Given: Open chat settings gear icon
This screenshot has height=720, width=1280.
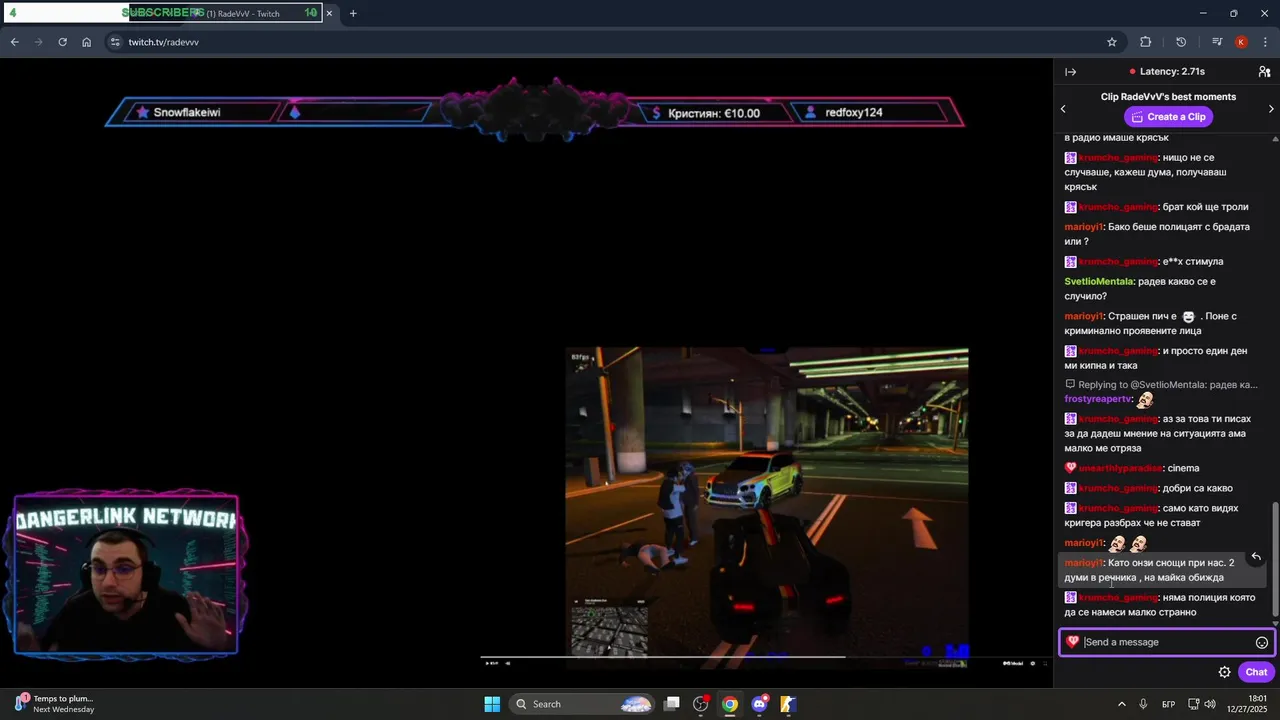Looking at the screenshot, I should [x=1224, y=672].
